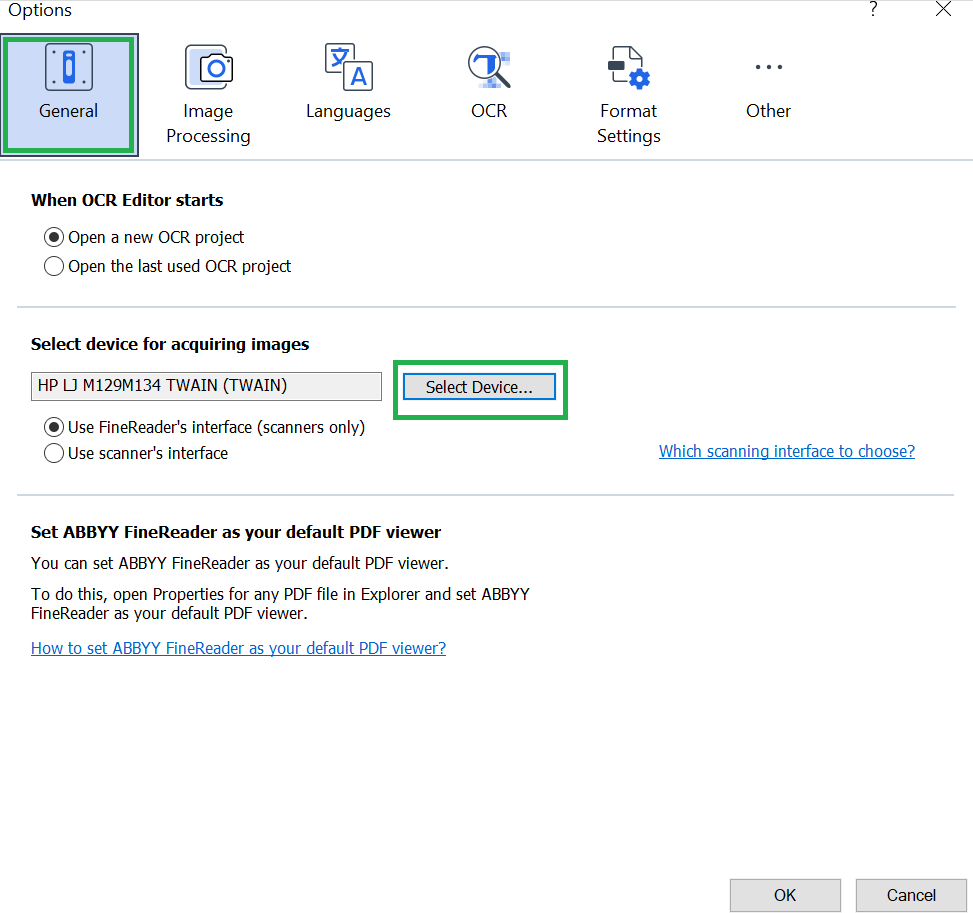Open Which scanning interface to choose link
Image resolution: width=973 pixels, height=913 pixels.
[x=786, y=452]
